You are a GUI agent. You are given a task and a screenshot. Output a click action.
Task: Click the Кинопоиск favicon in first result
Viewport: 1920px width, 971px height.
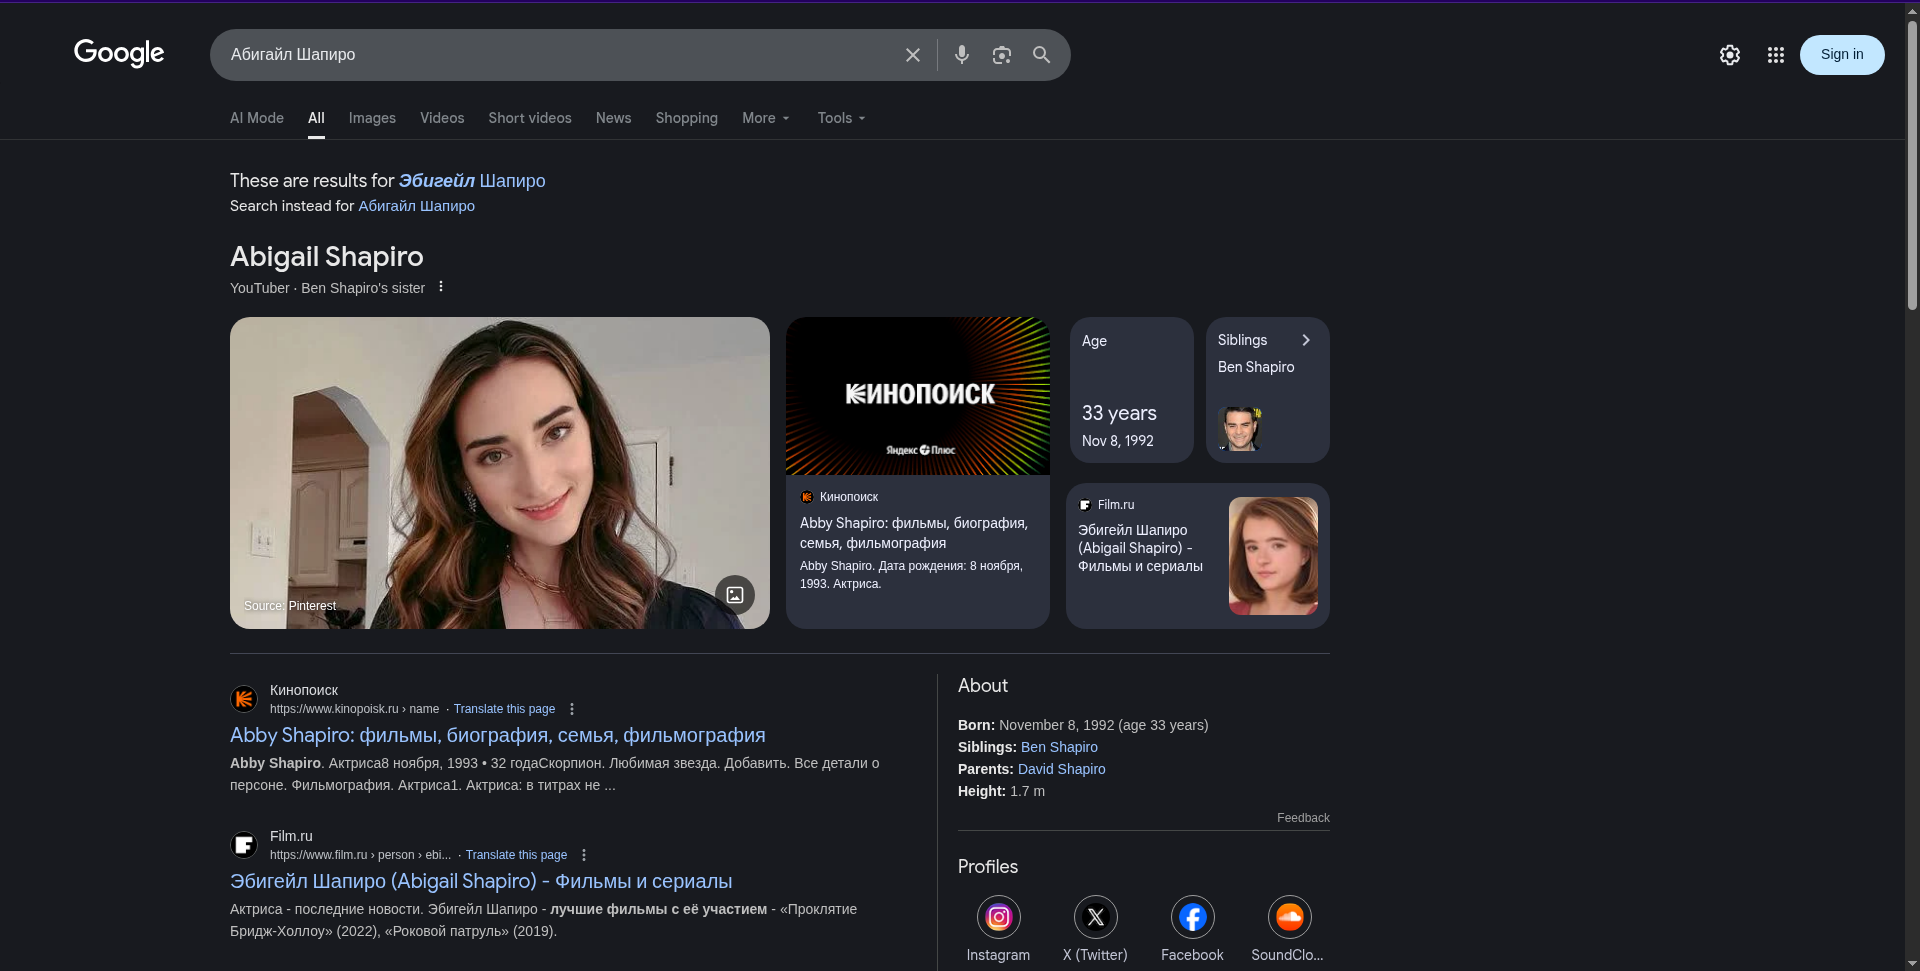[x=244, y=699]
